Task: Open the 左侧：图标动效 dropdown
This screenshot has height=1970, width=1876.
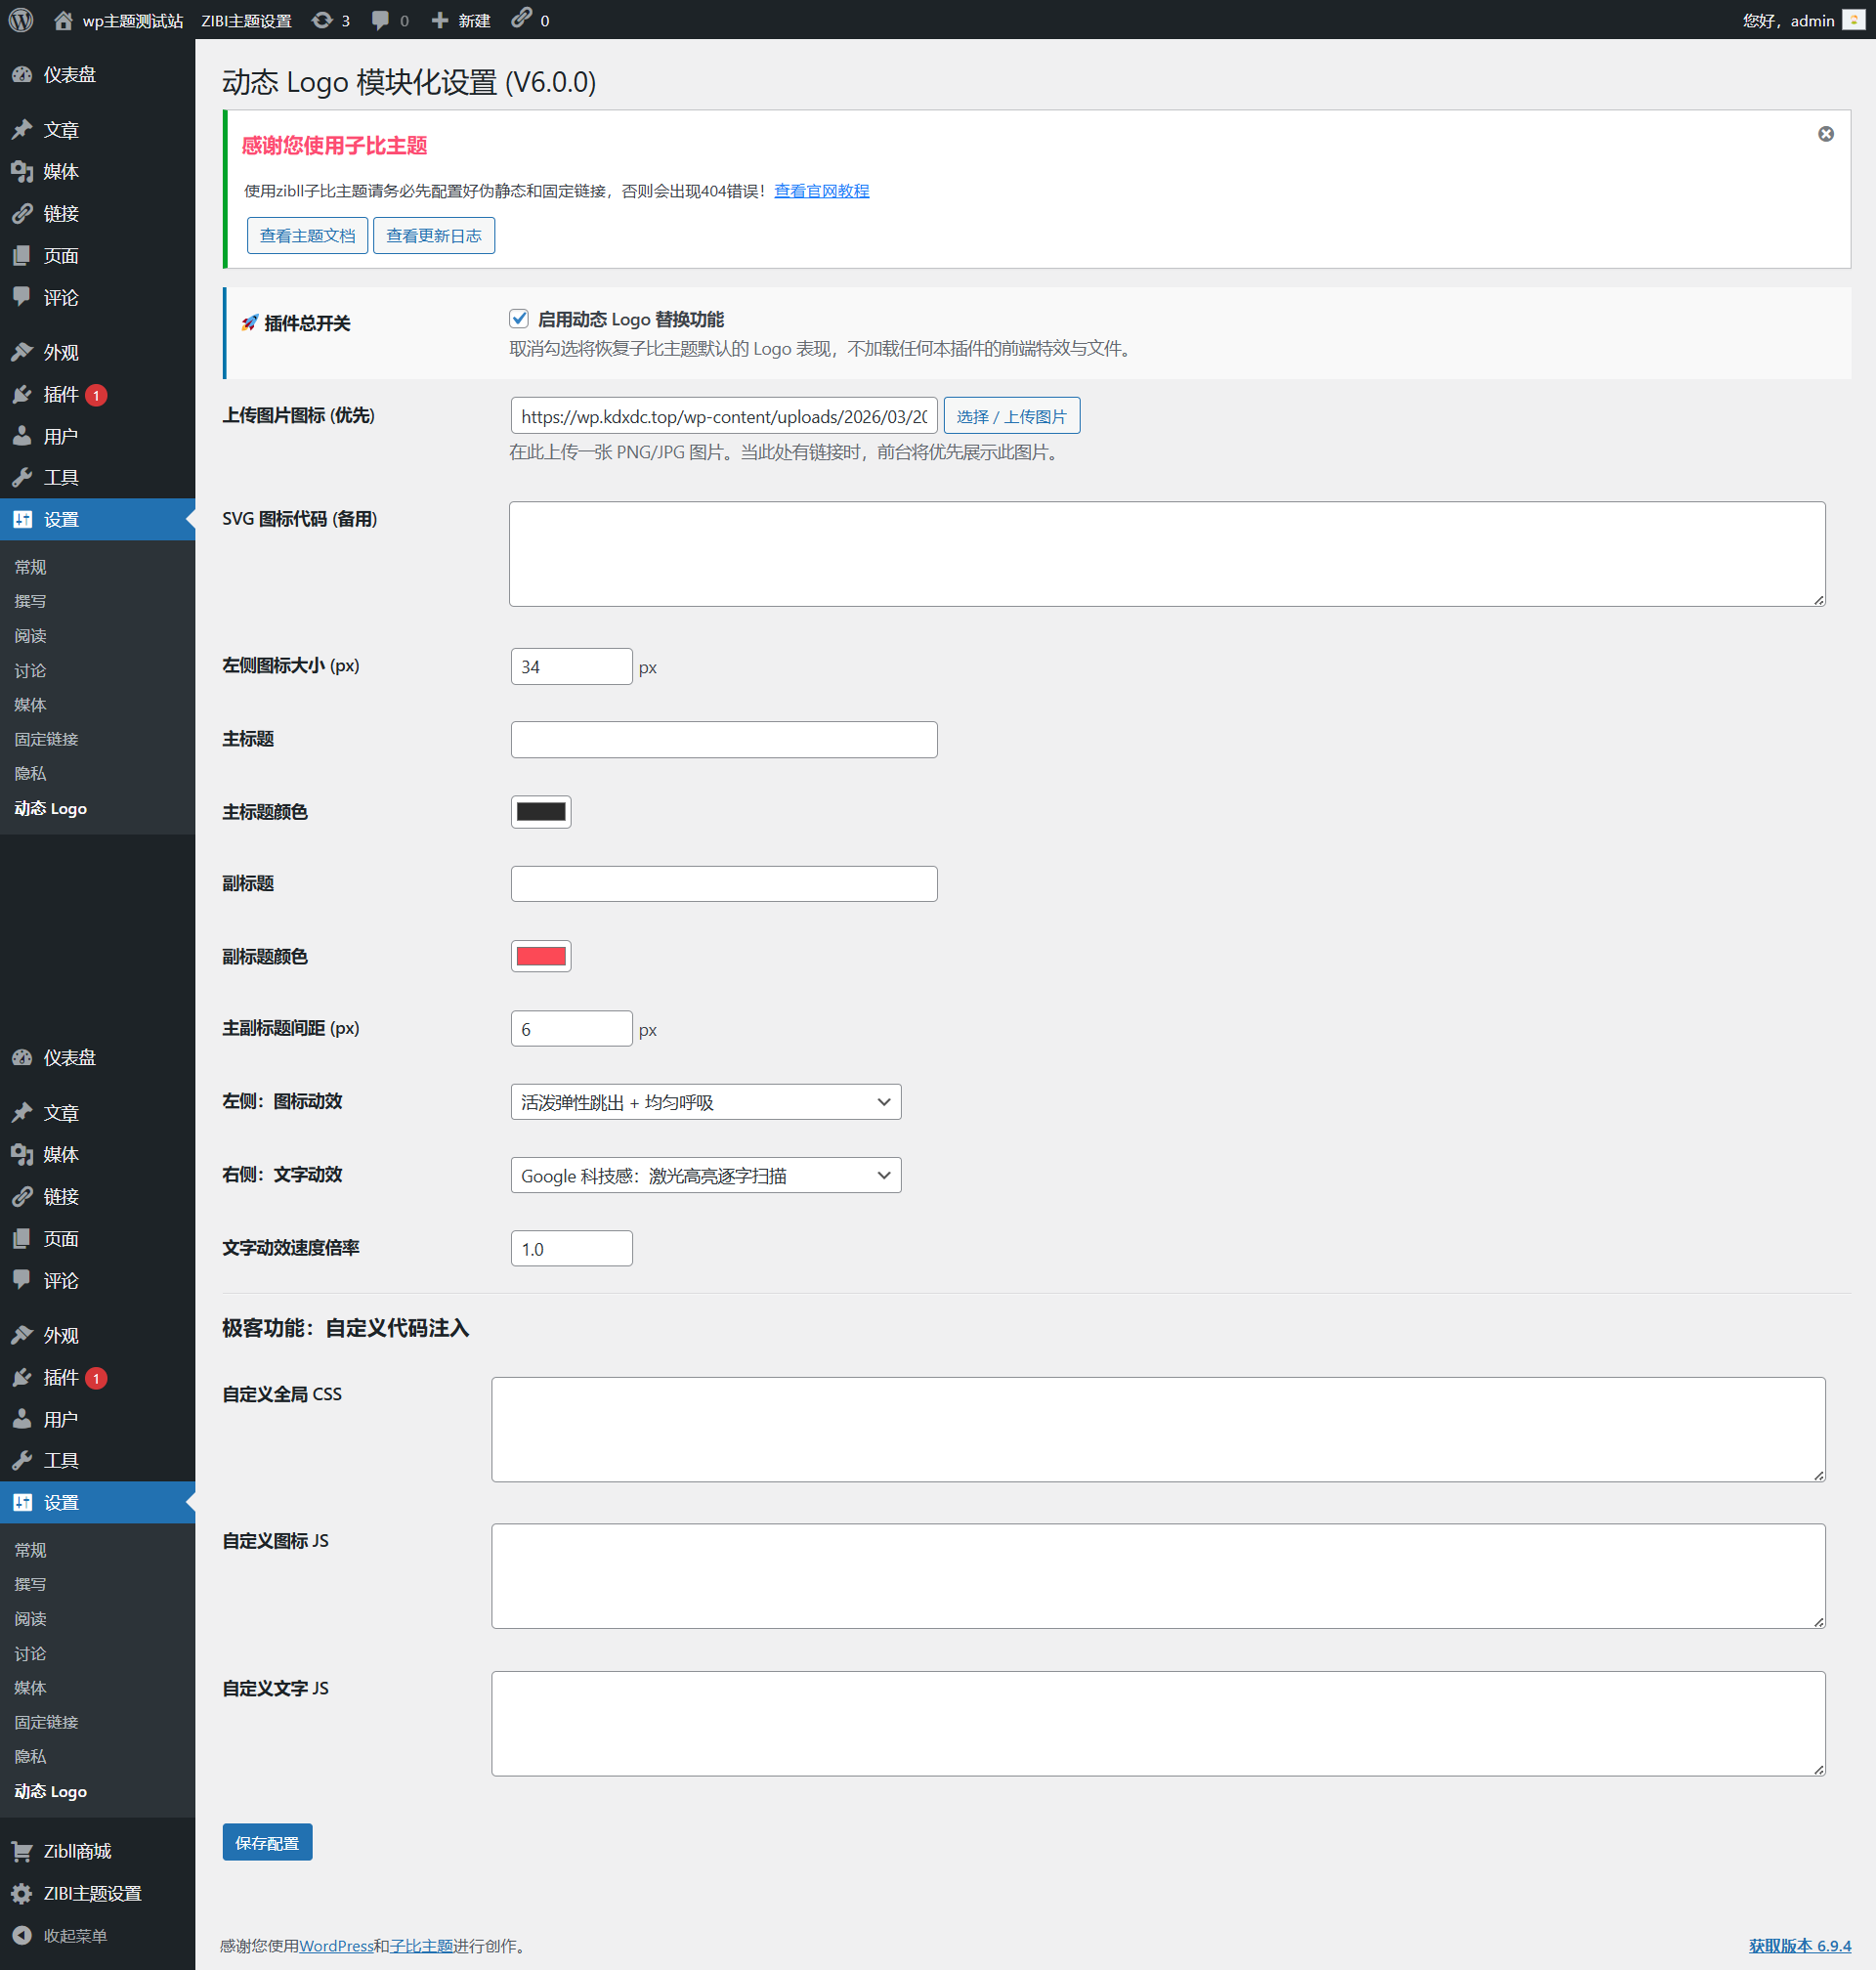Action: pyautogui.click(x=705, y=1102)
